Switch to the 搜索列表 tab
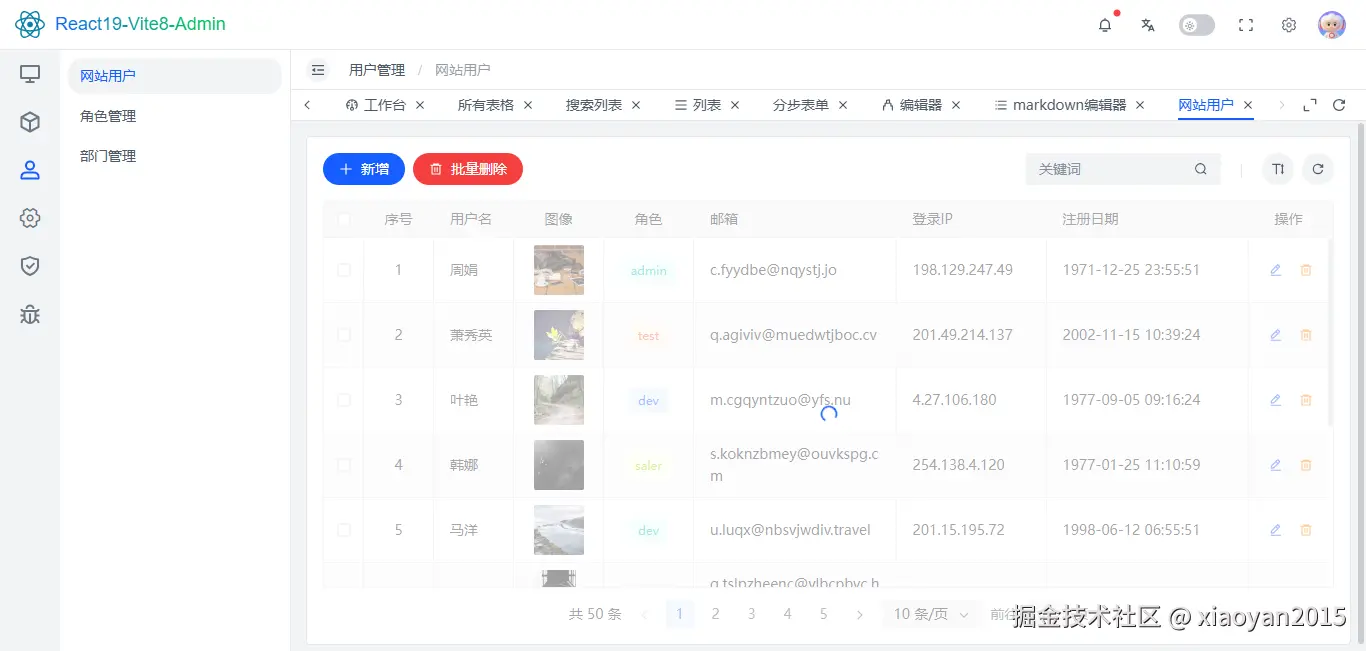Image resolution: width=1366 pixels, height=651 pixels. [594, 105]
